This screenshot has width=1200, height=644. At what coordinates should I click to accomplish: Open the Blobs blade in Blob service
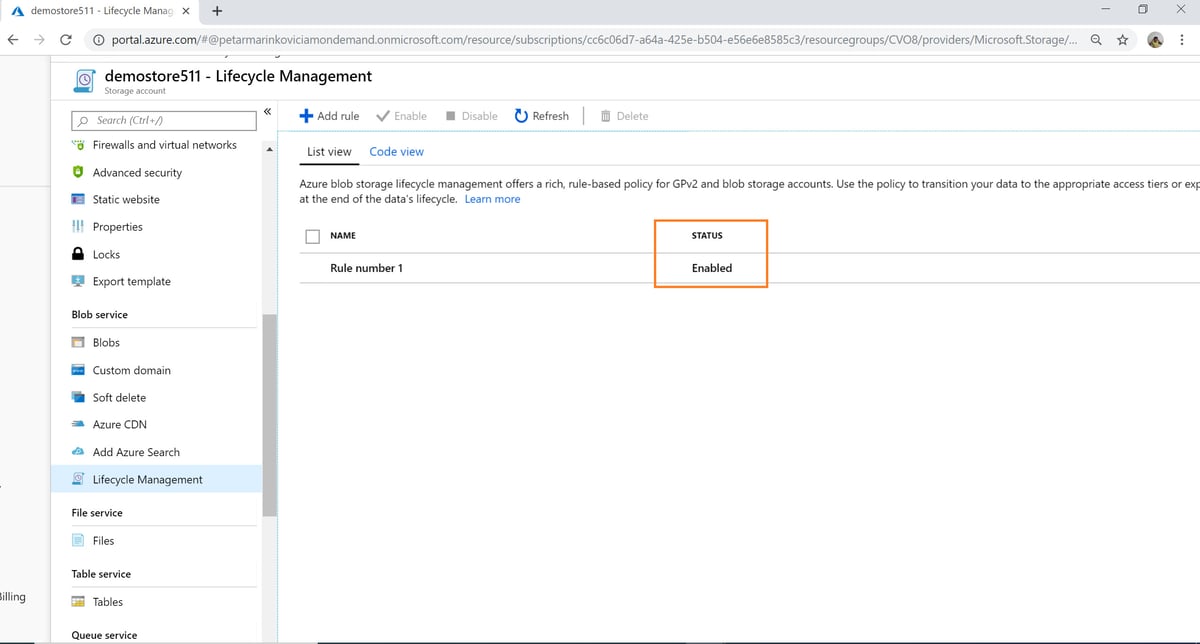104,342
